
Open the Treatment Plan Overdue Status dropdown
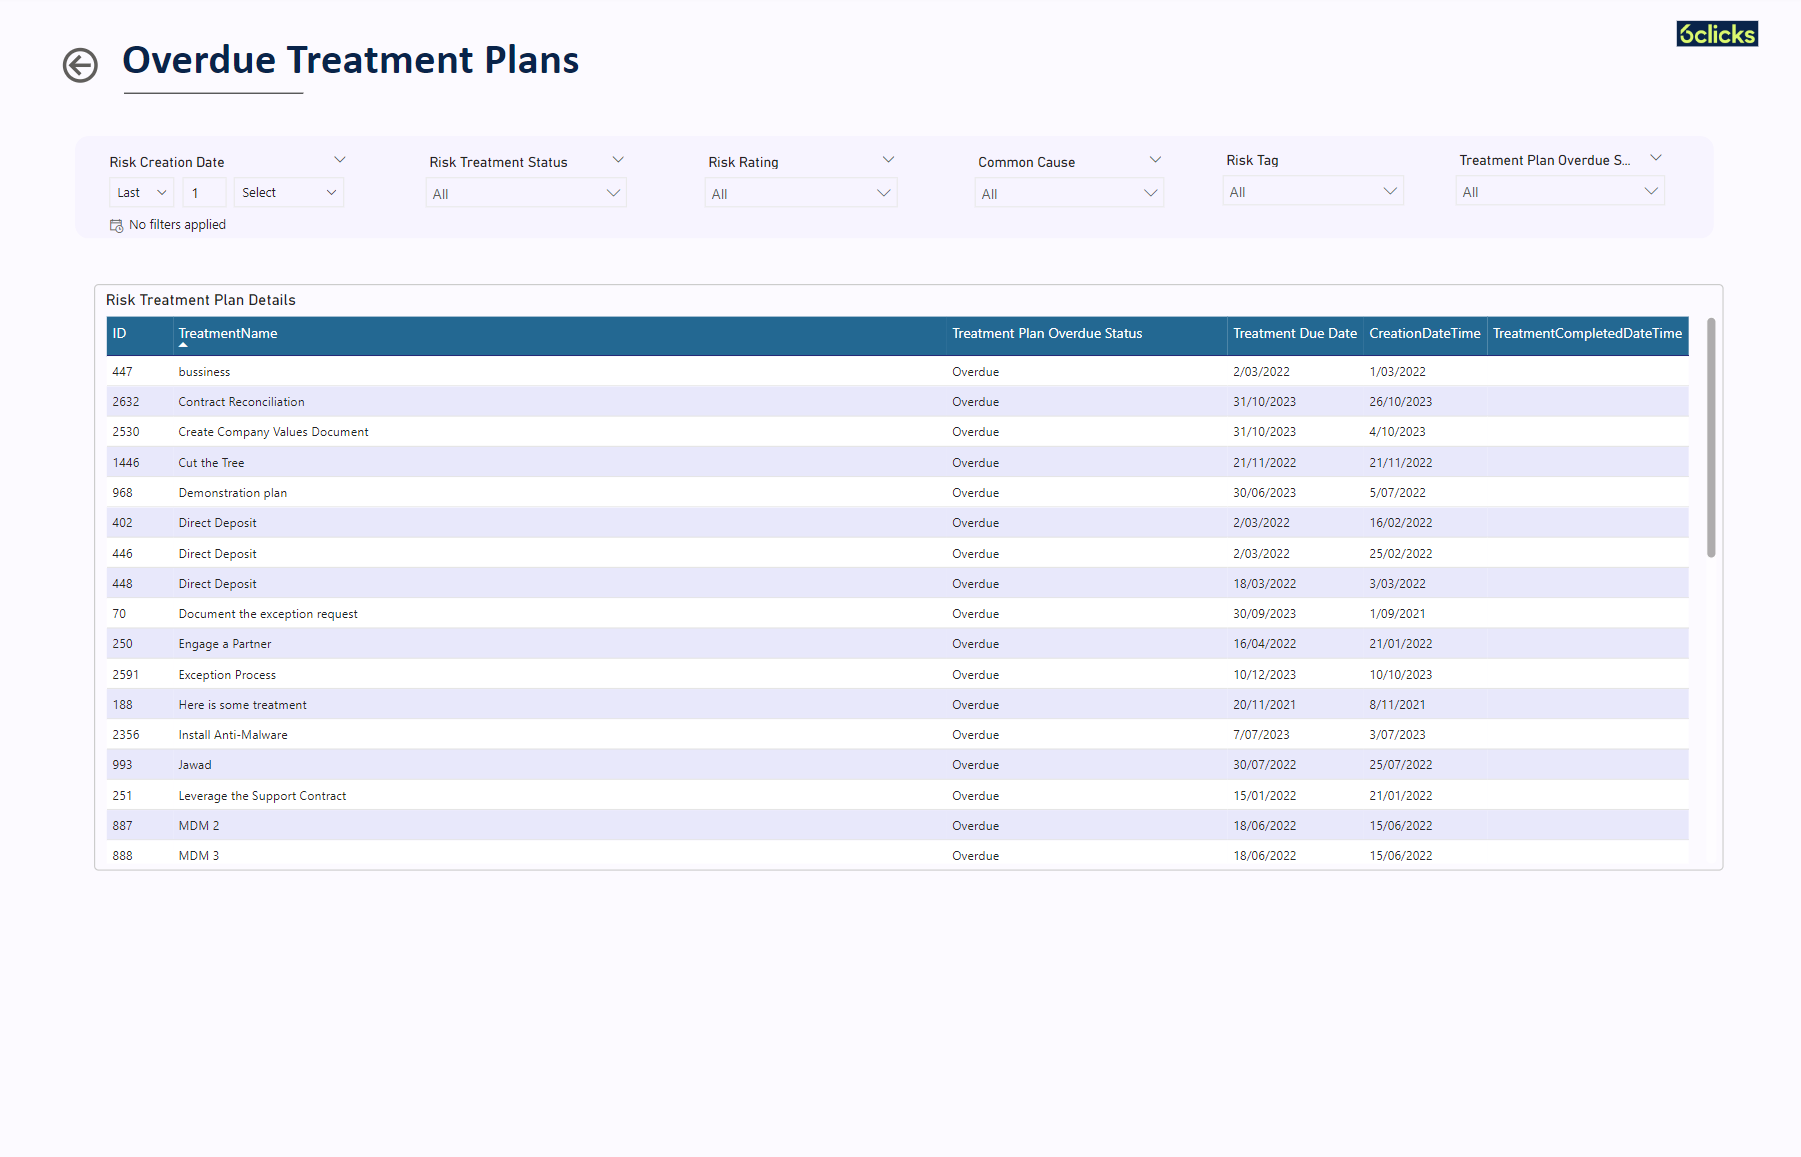[x=1559, y=192]
